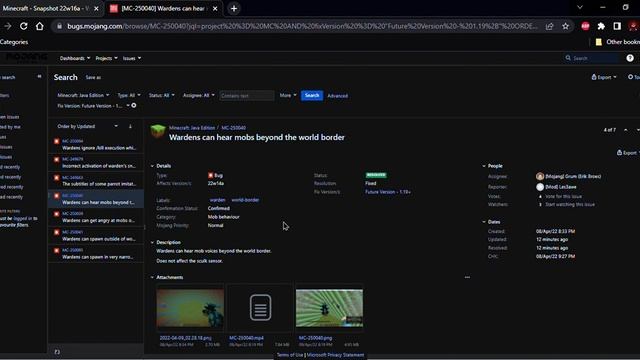Collapse the Description section
This screenshot has height=360, width=640.
(153, 242)
